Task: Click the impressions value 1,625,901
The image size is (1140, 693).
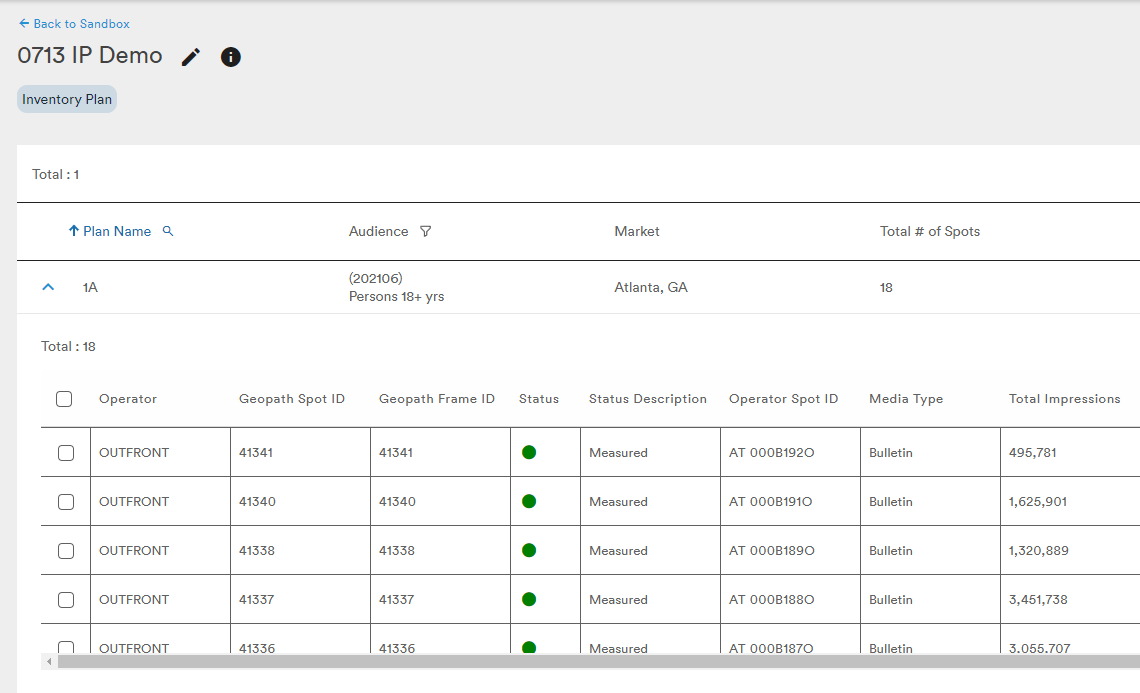Action: click(x=1038, y=502)
